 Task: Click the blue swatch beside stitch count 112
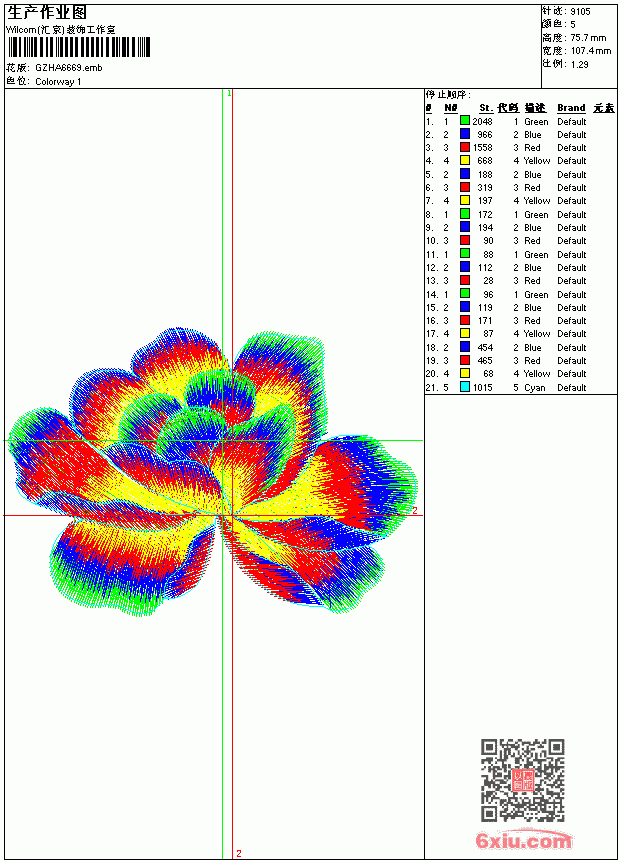point(465,267)
